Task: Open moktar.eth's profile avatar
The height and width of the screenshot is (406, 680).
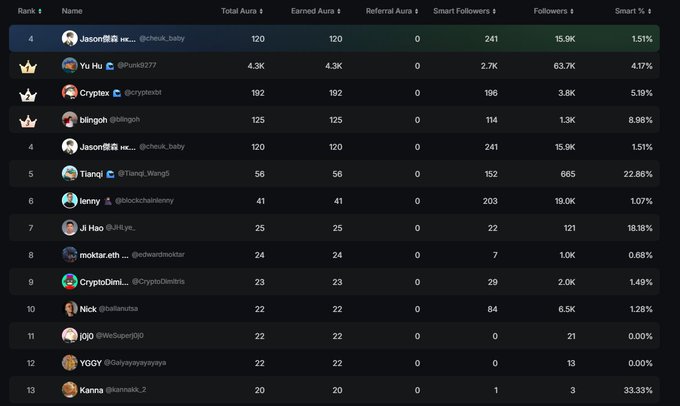Action: pyautogui.click(x=69, y=255)
